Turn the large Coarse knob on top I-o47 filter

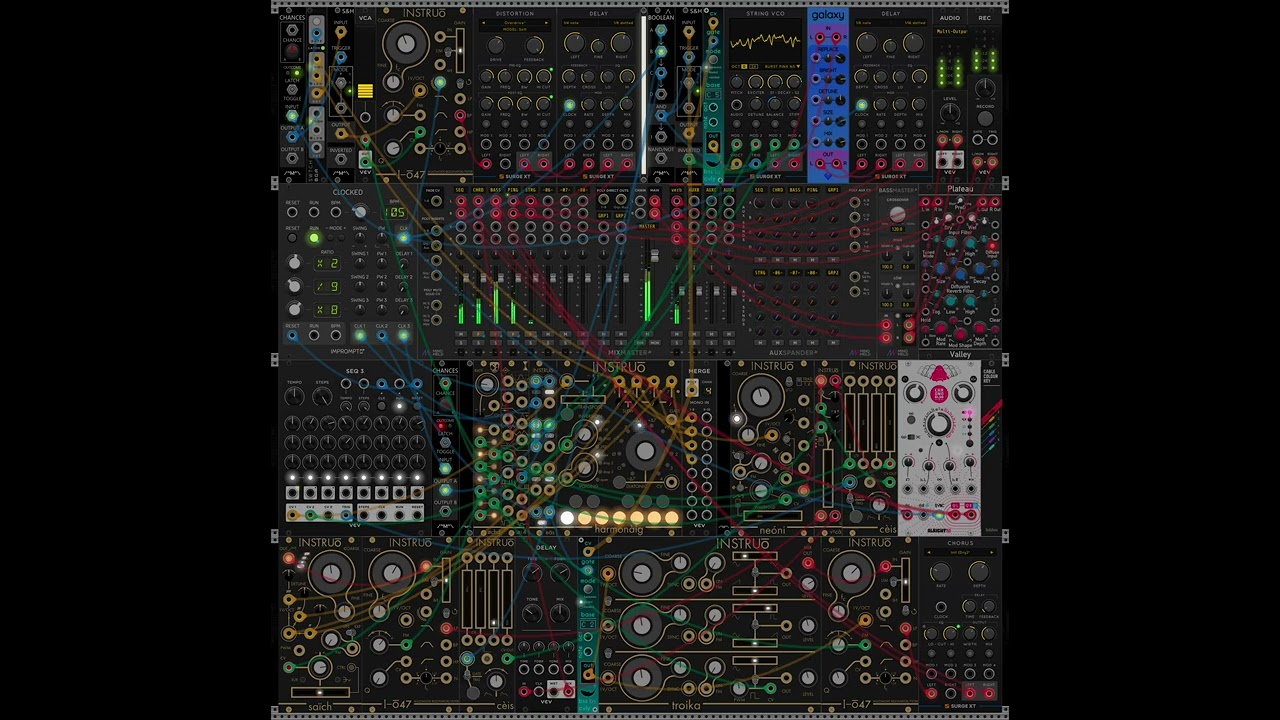pyautogui.click(x=405, y=44)
